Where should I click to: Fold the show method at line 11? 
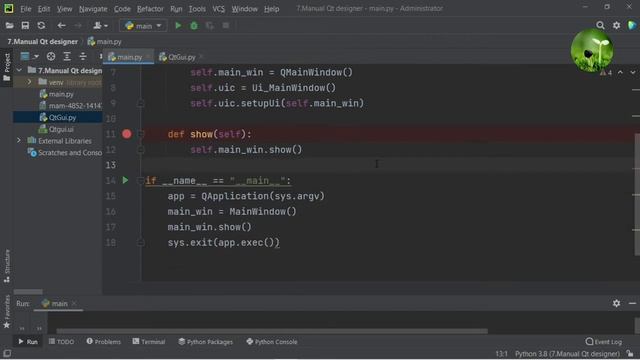pos(140,134)
